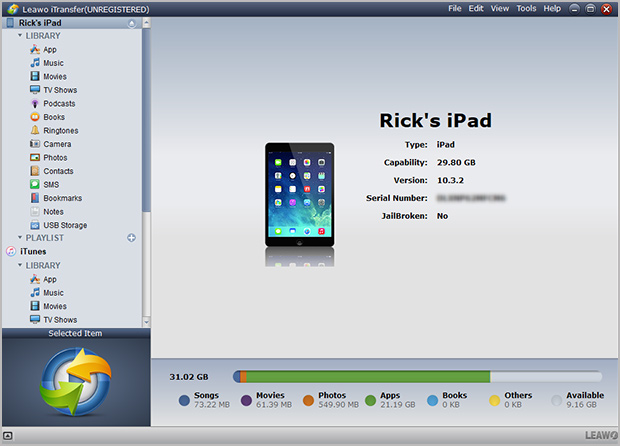Open the iTunes library Music icon

click(x=35, y=293)
